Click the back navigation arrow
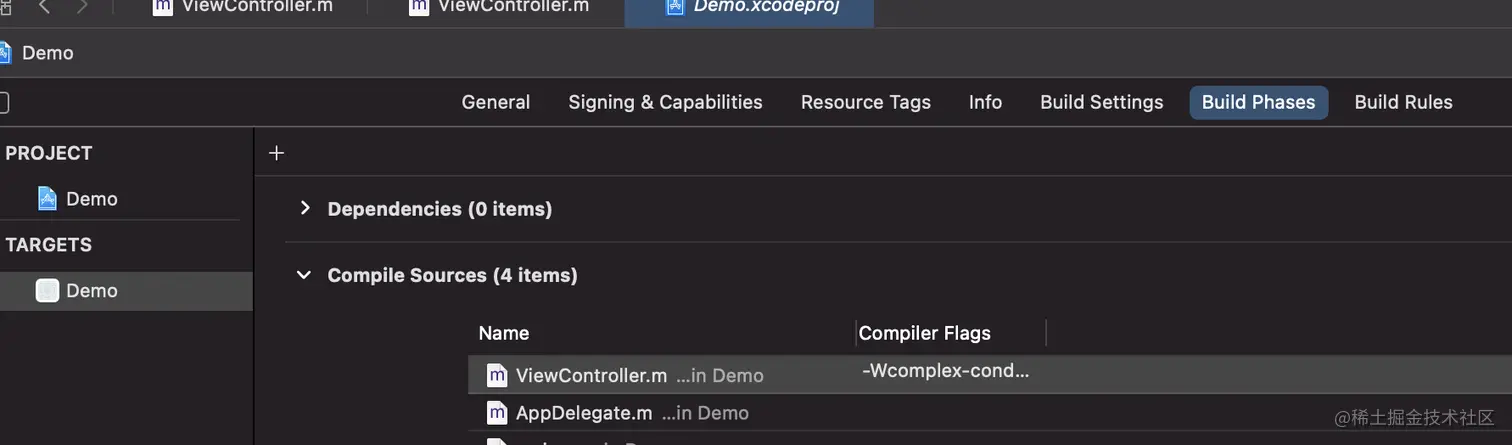This screenshot has width=1512, height=445. [x=44, y=7]
